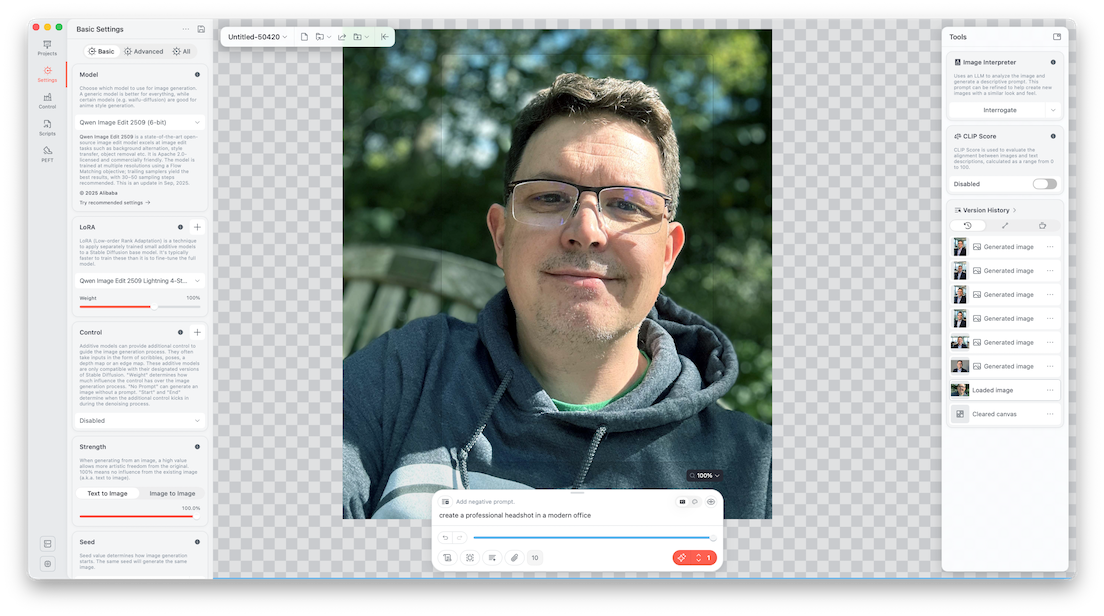Click the Try recommended settings link

pyautogui.click(x=114, y=202)
